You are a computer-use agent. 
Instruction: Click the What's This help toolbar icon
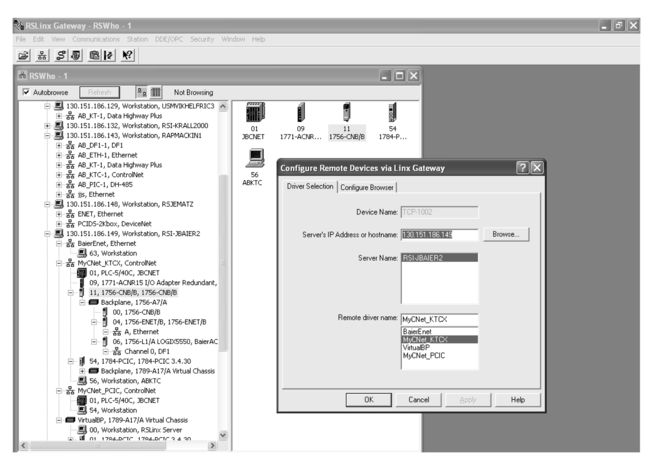(x=128, y=55)
